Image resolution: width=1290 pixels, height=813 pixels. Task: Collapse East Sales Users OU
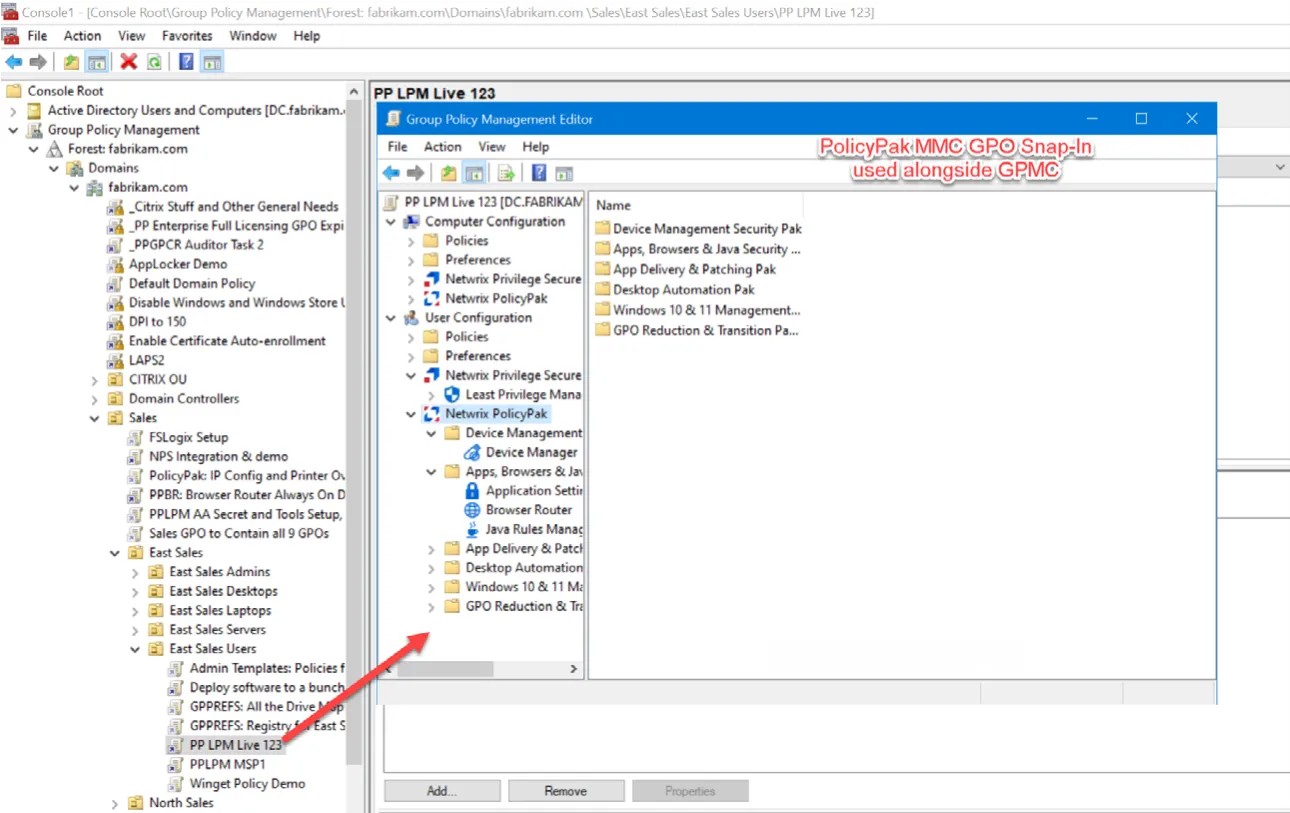coord(135,649)
